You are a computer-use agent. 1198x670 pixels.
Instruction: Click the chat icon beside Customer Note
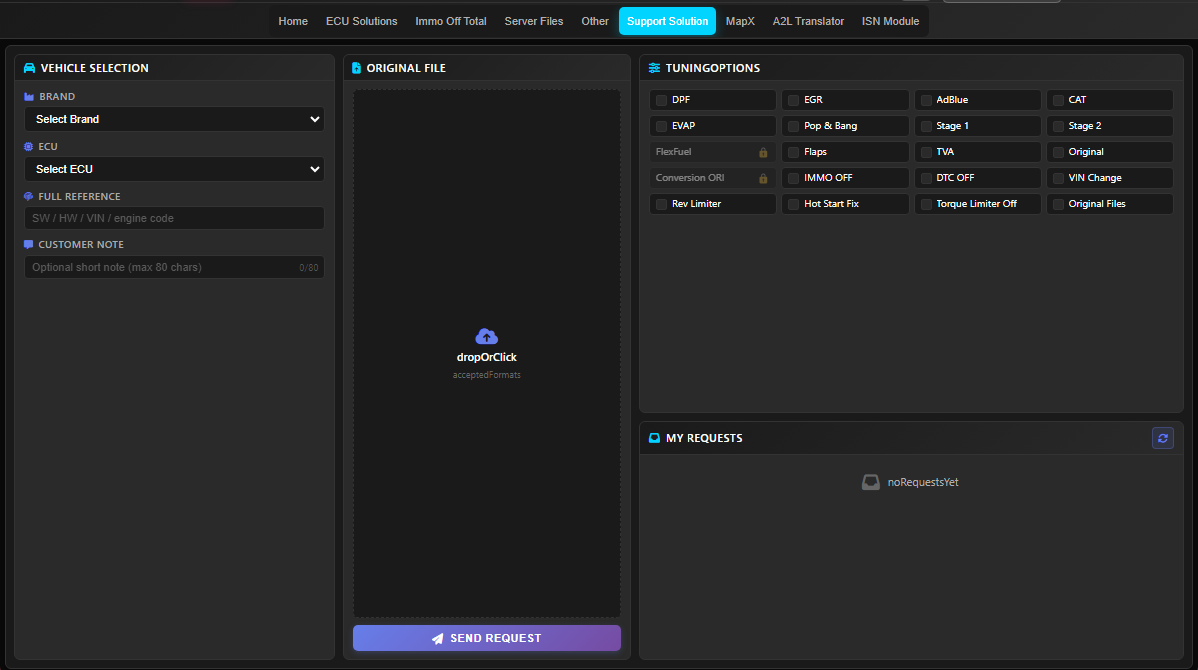[x=28, y=244]
